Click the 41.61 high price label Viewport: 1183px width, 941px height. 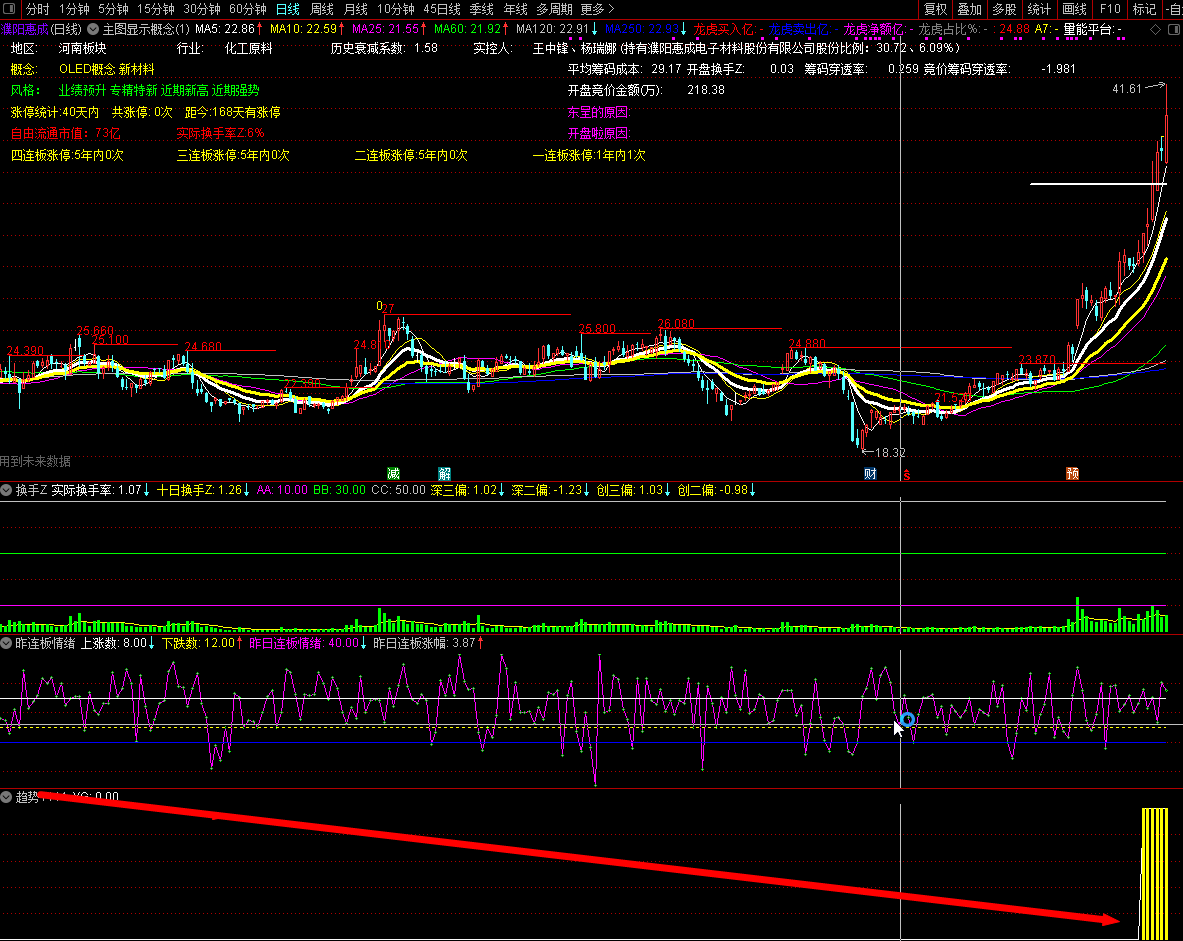pyautogui.click(x=1127, y=89)
